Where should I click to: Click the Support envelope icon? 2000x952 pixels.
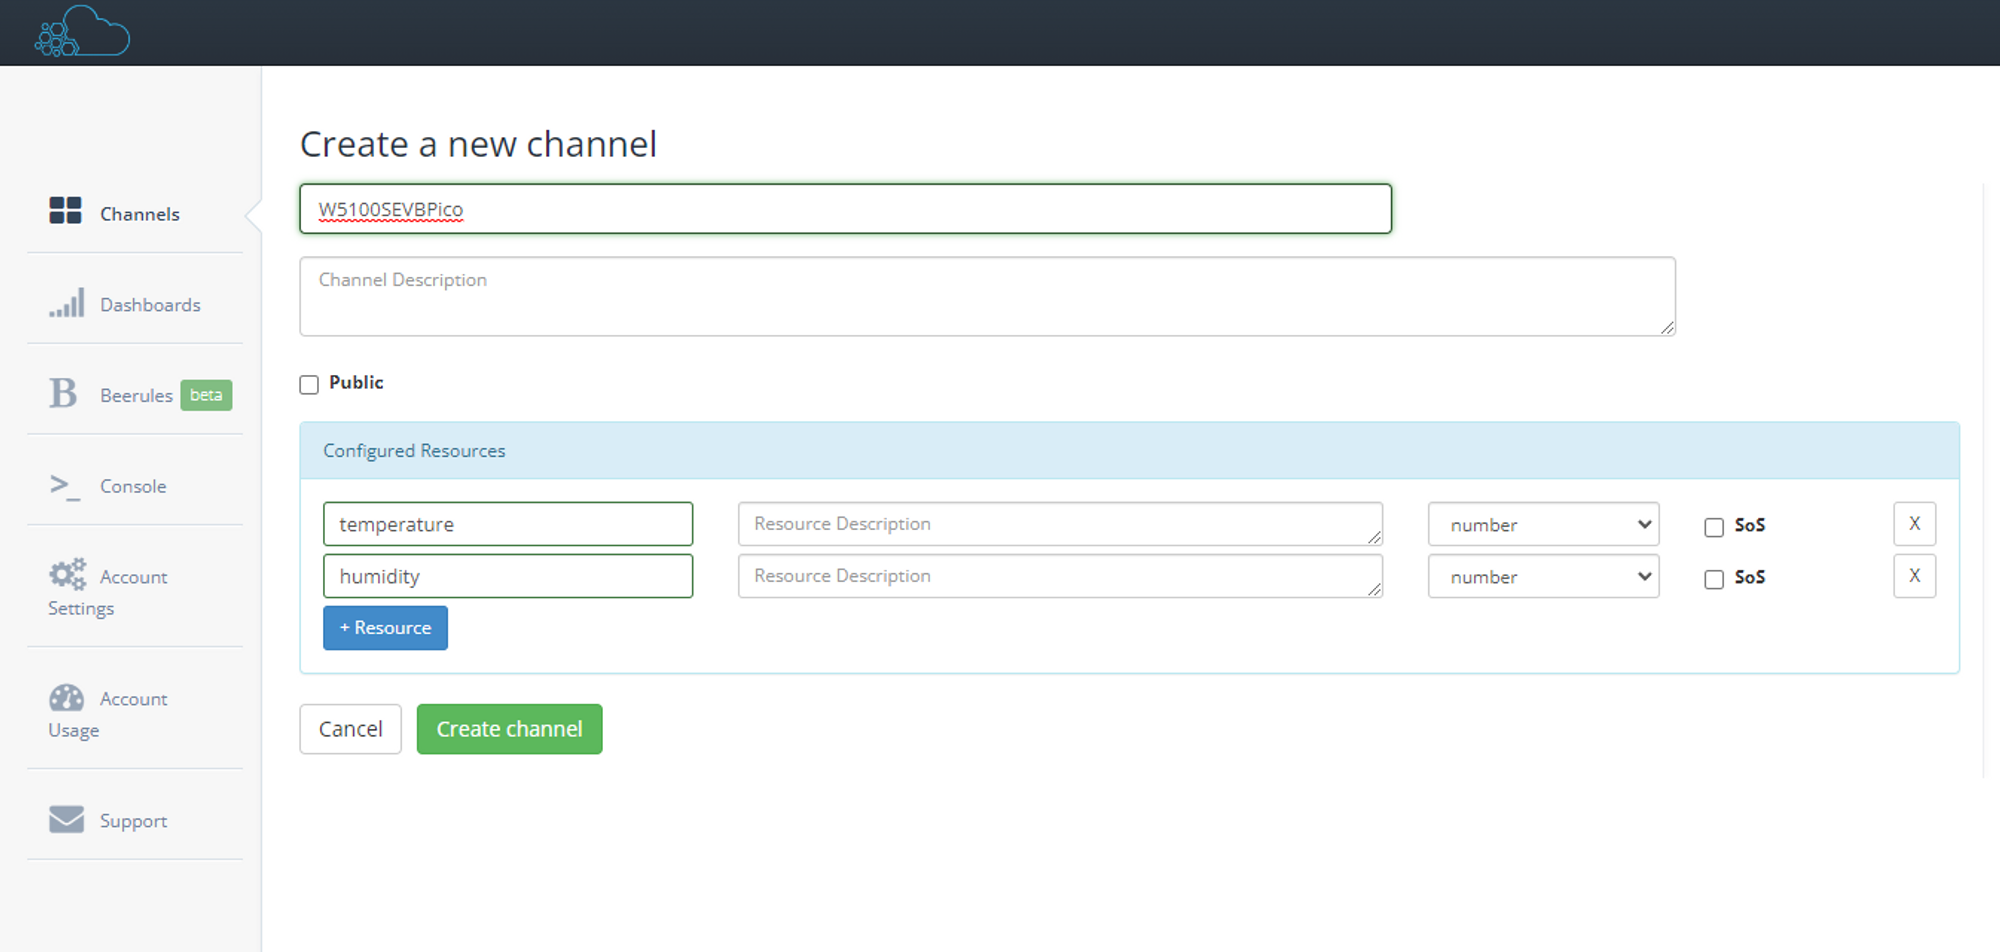(67, 819)
